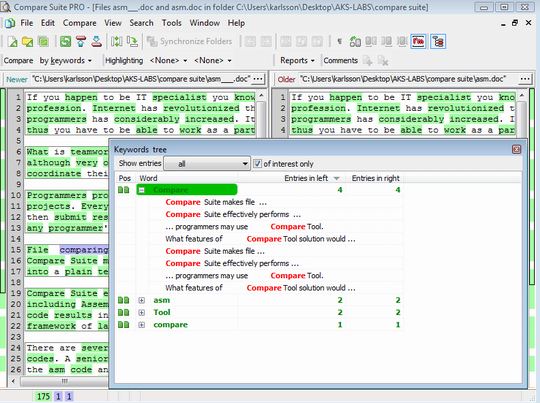Collapse the Compare keyword node

click(142, 190)
